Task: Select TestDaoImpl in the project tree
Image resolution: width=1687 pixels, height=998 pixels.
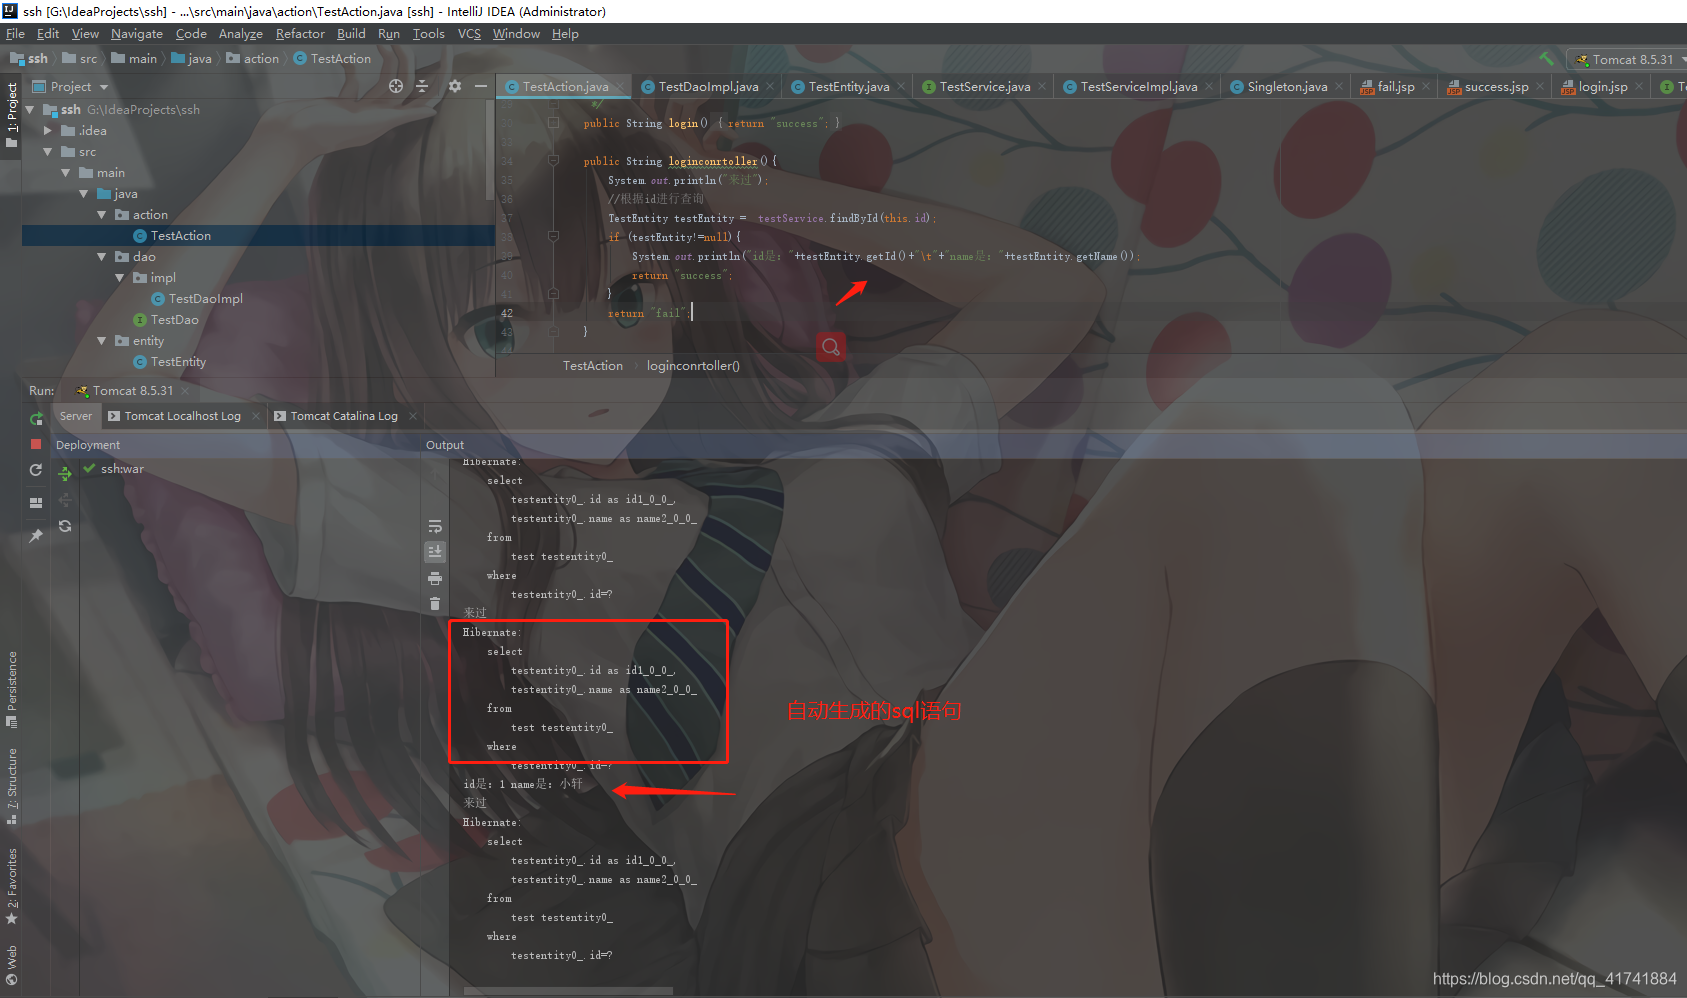Action: click(x=205, y=299)
